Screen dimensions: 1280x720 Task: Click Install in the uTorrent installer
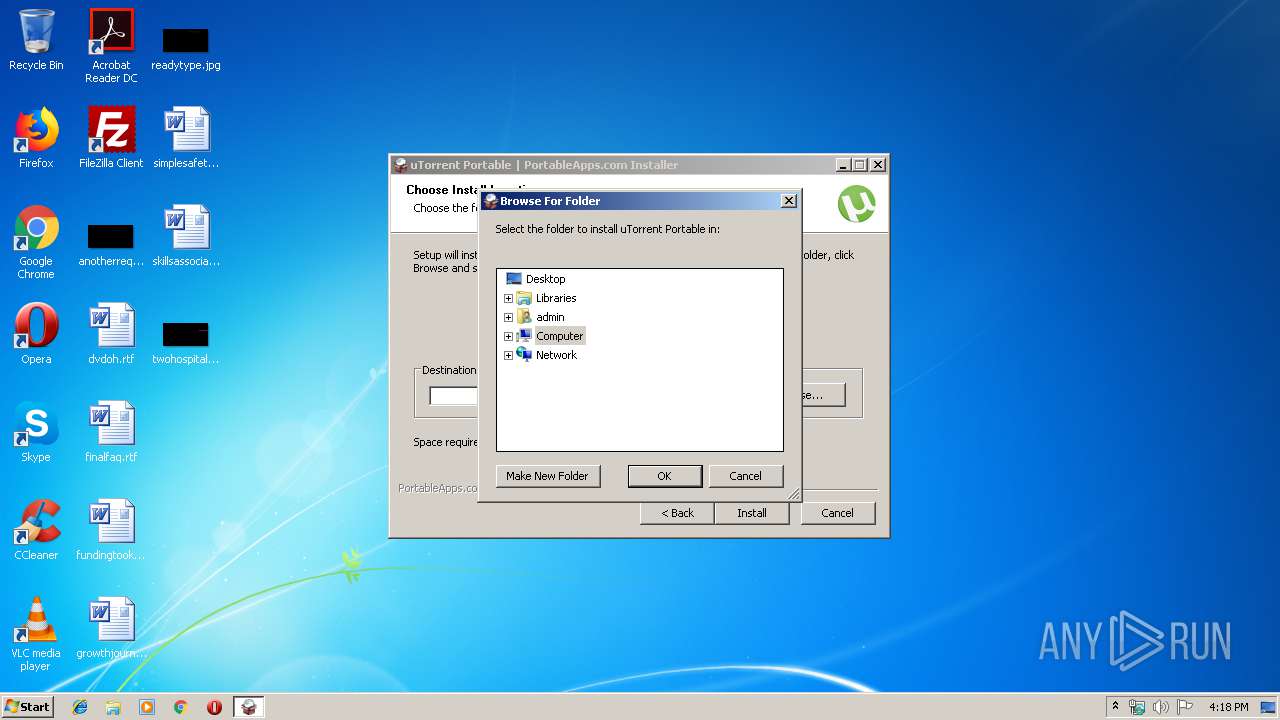click(x=752, y=513)
